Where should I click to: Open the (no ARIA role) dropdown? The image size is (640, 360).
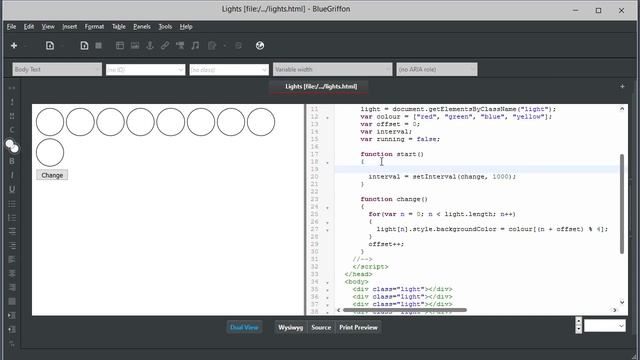pyautogui.click(x=436, y=69)
